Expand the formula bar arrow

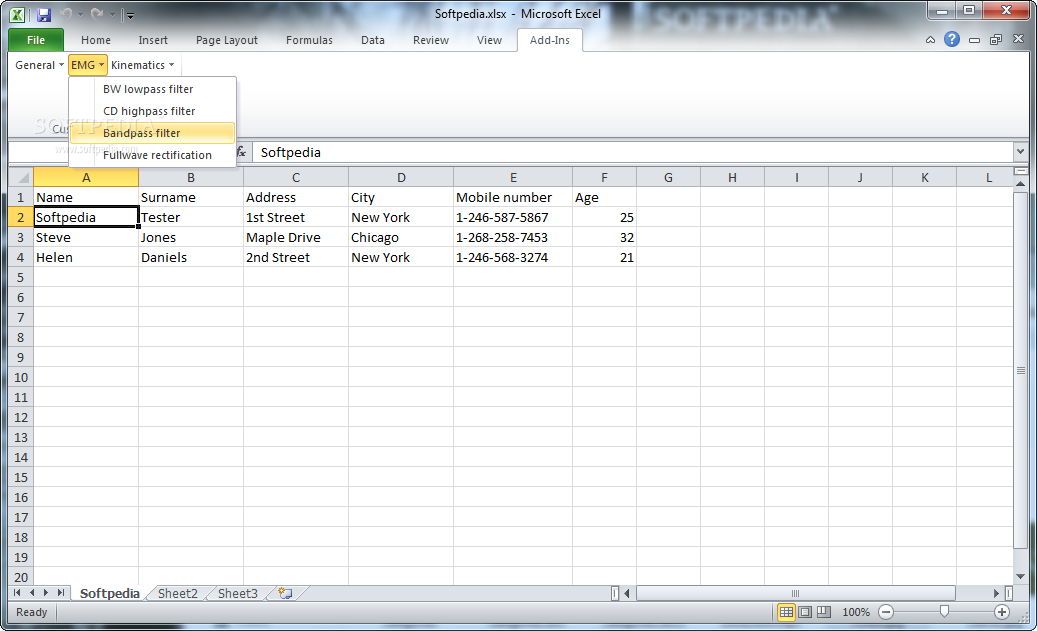[x=1020, y=152]
